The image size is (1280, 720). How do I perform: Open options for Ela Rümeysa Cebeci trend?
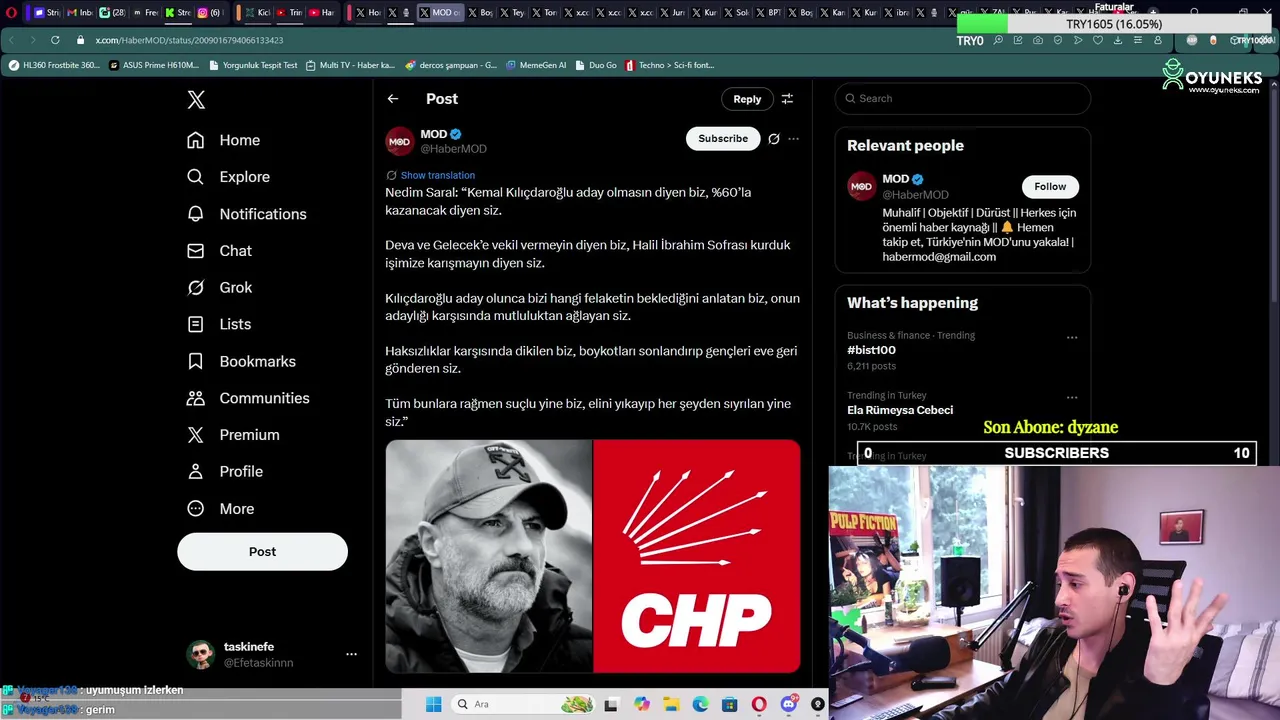[1072, 397]
